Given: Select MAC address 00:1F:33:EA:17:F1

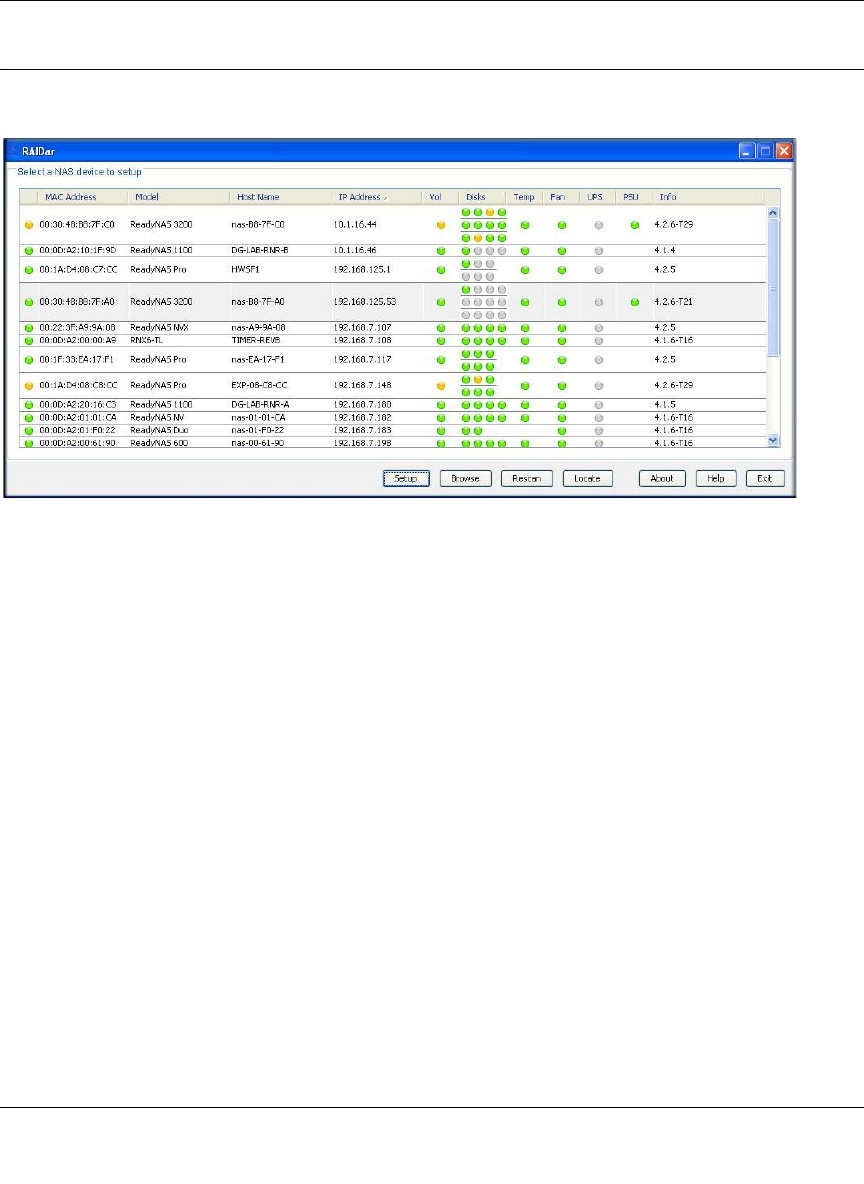Looking at the screenshot, I should point(77,359).
